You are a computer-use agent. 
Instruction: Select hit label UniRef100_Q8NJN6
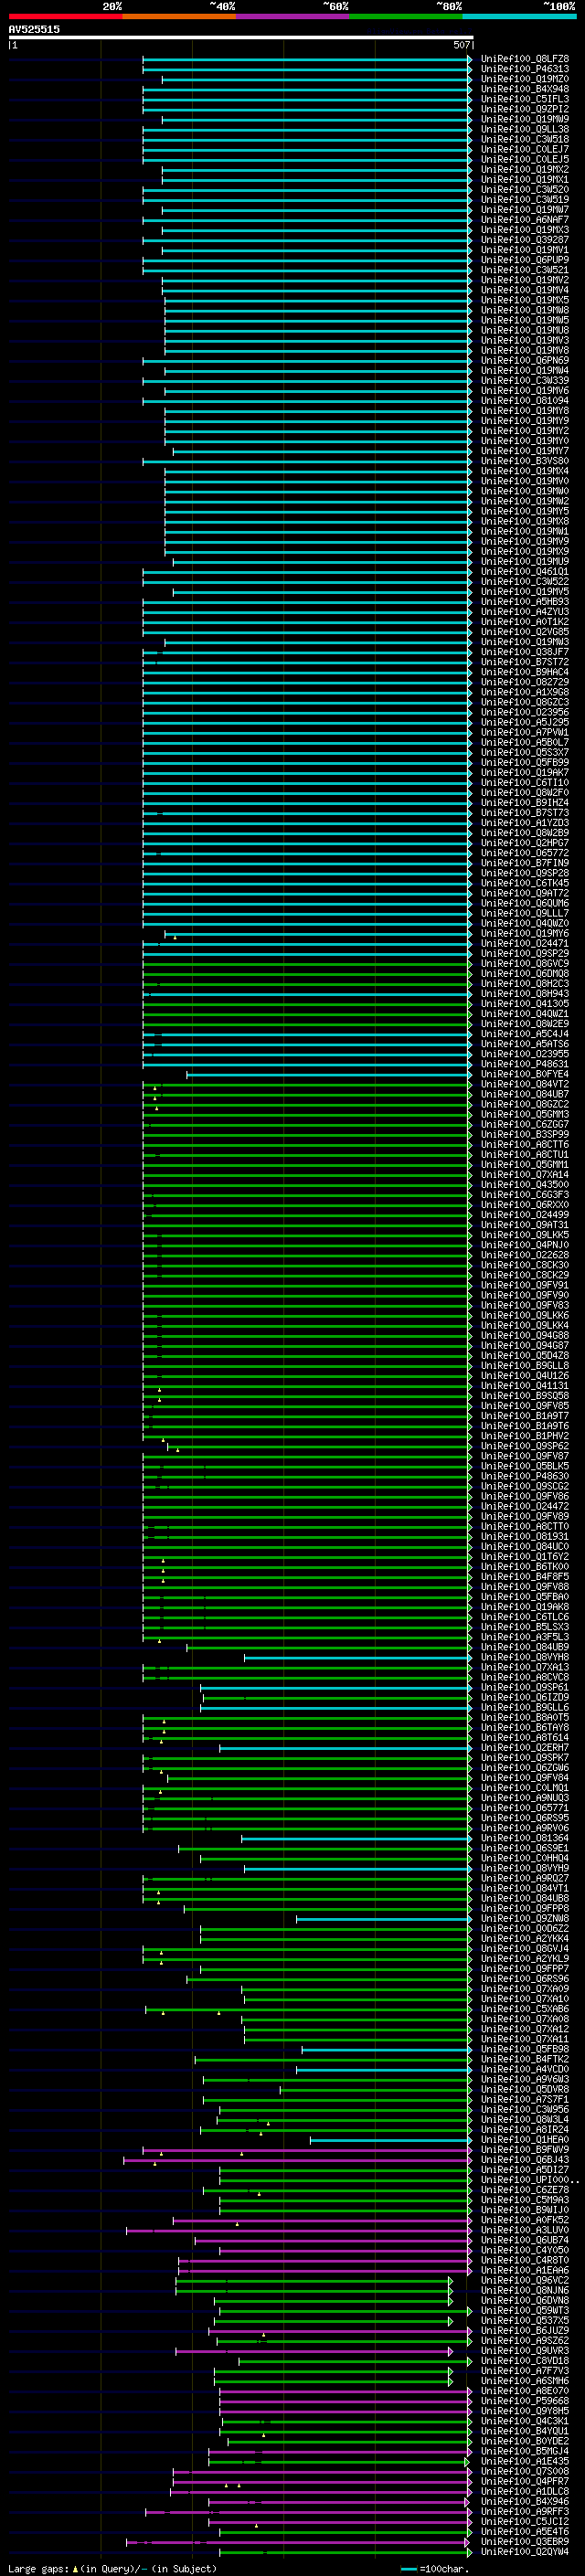[525, 2290]
